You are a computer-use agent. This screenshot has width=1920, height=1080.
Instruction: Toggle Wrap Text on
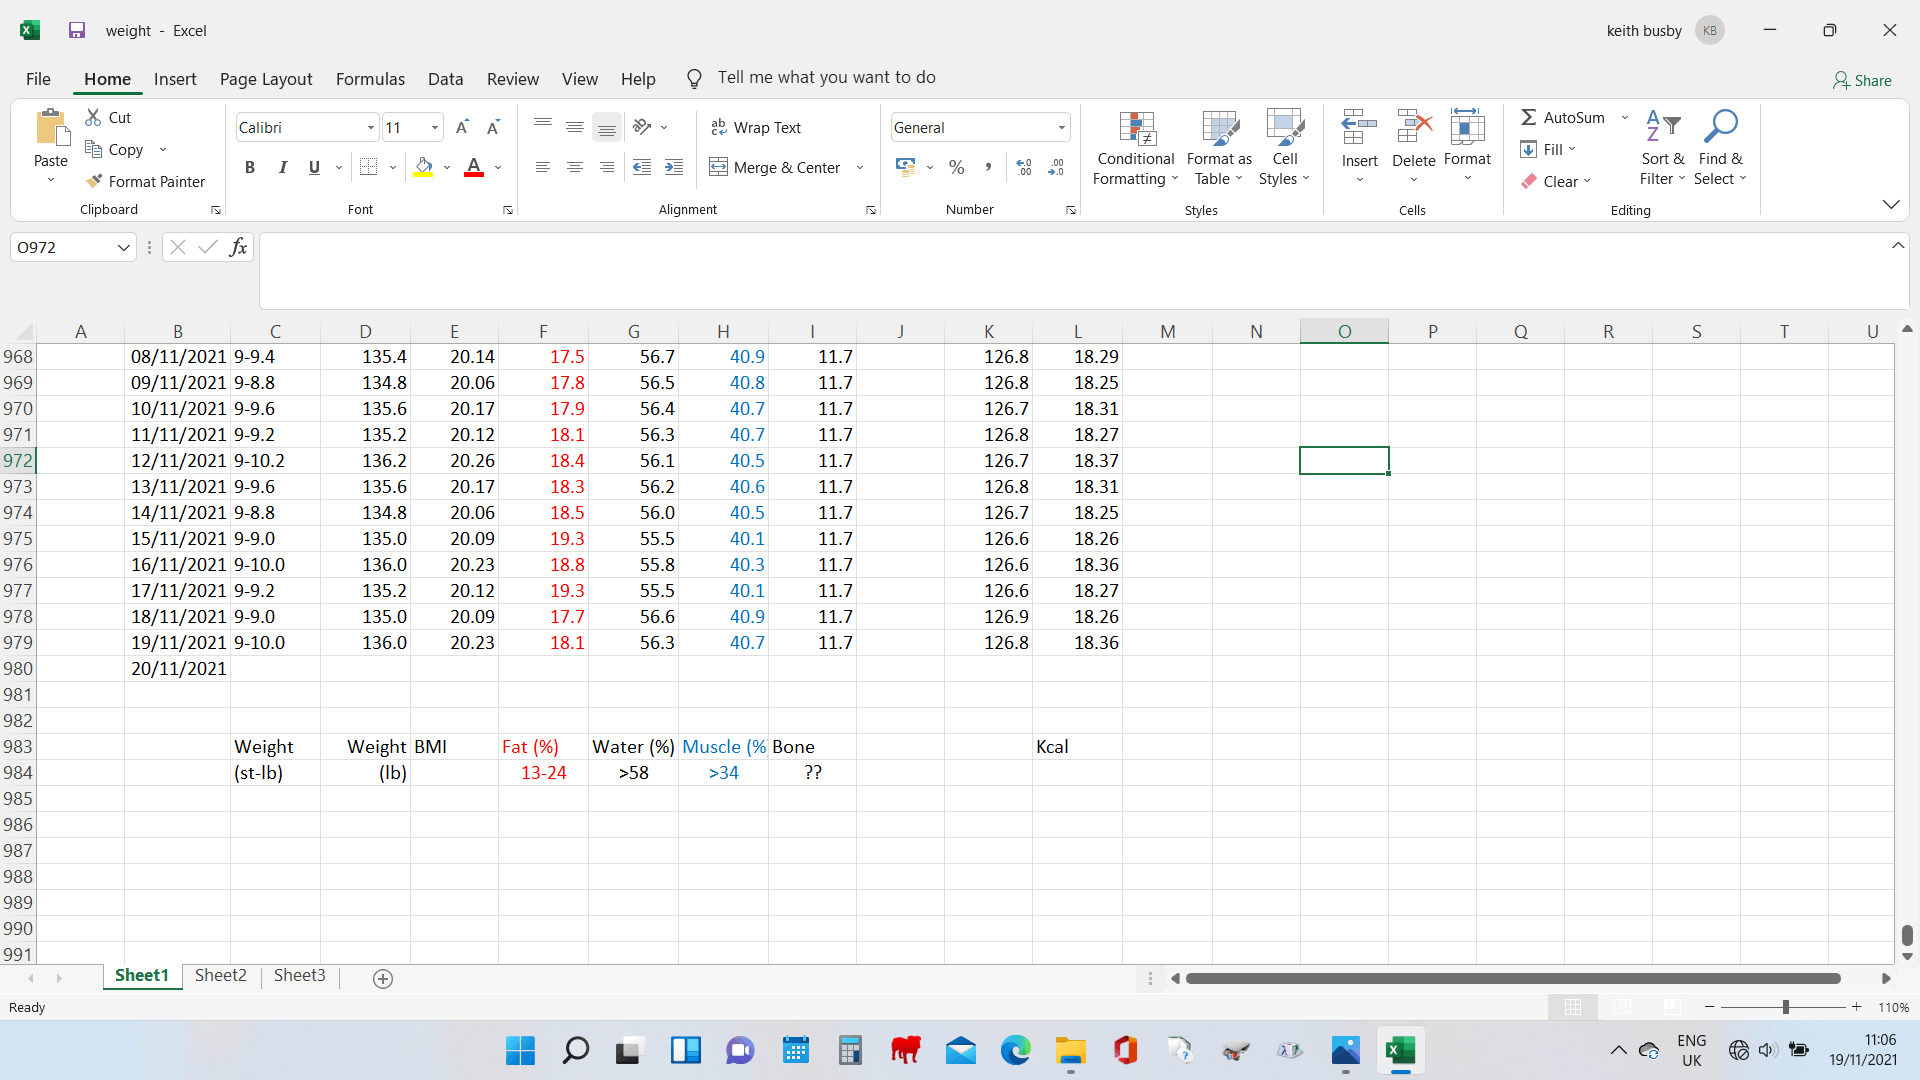756,127
